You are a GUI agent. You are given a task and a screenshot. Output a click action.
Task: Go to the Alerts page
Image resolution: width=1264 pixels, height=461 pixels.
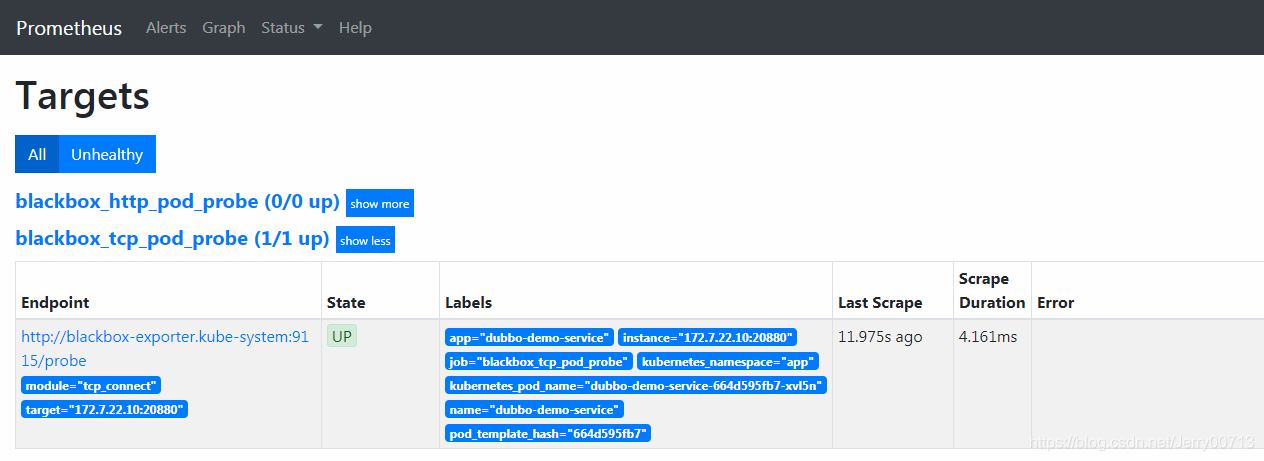coord(166,28)
